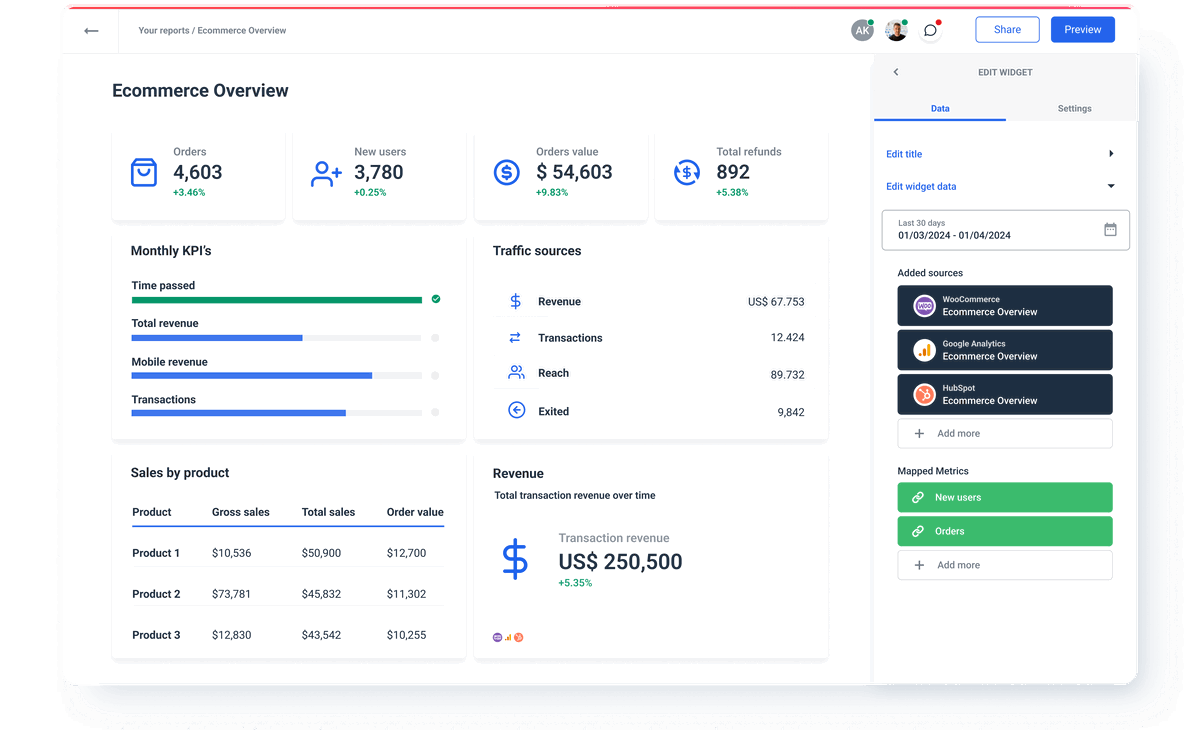This screenshot has width=1200, height=730.
Task: Open the date range calendar picker
Action: tap(1109, 229)
